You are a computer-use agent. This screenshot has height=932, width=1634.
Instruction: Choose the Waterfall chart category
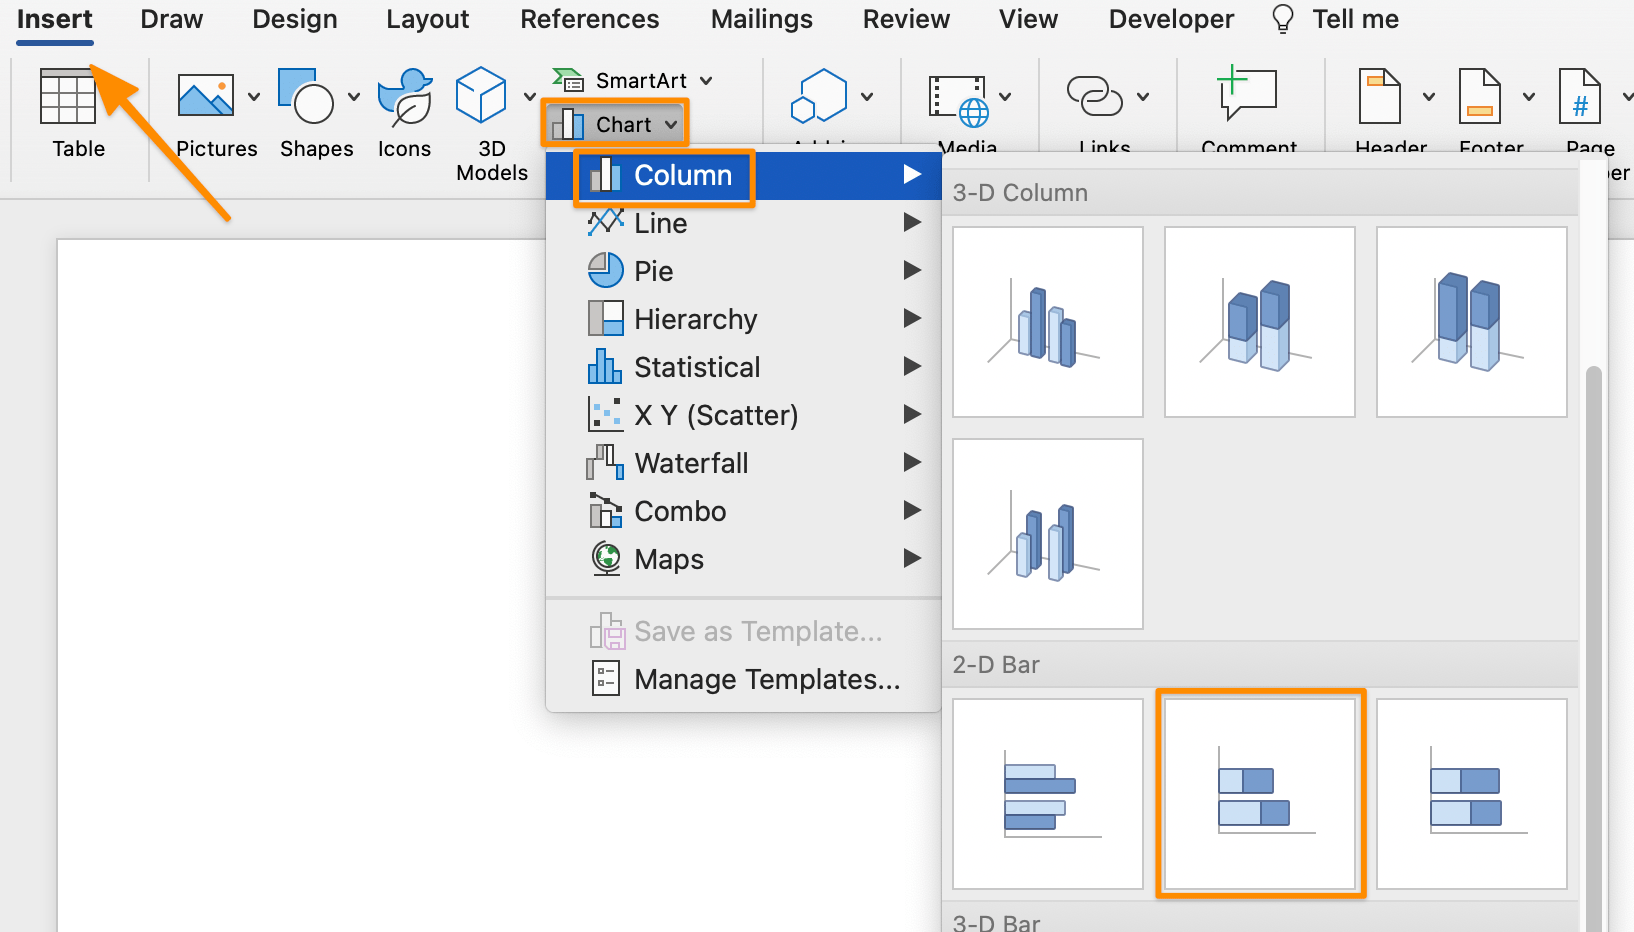click(x=691, y=462)
